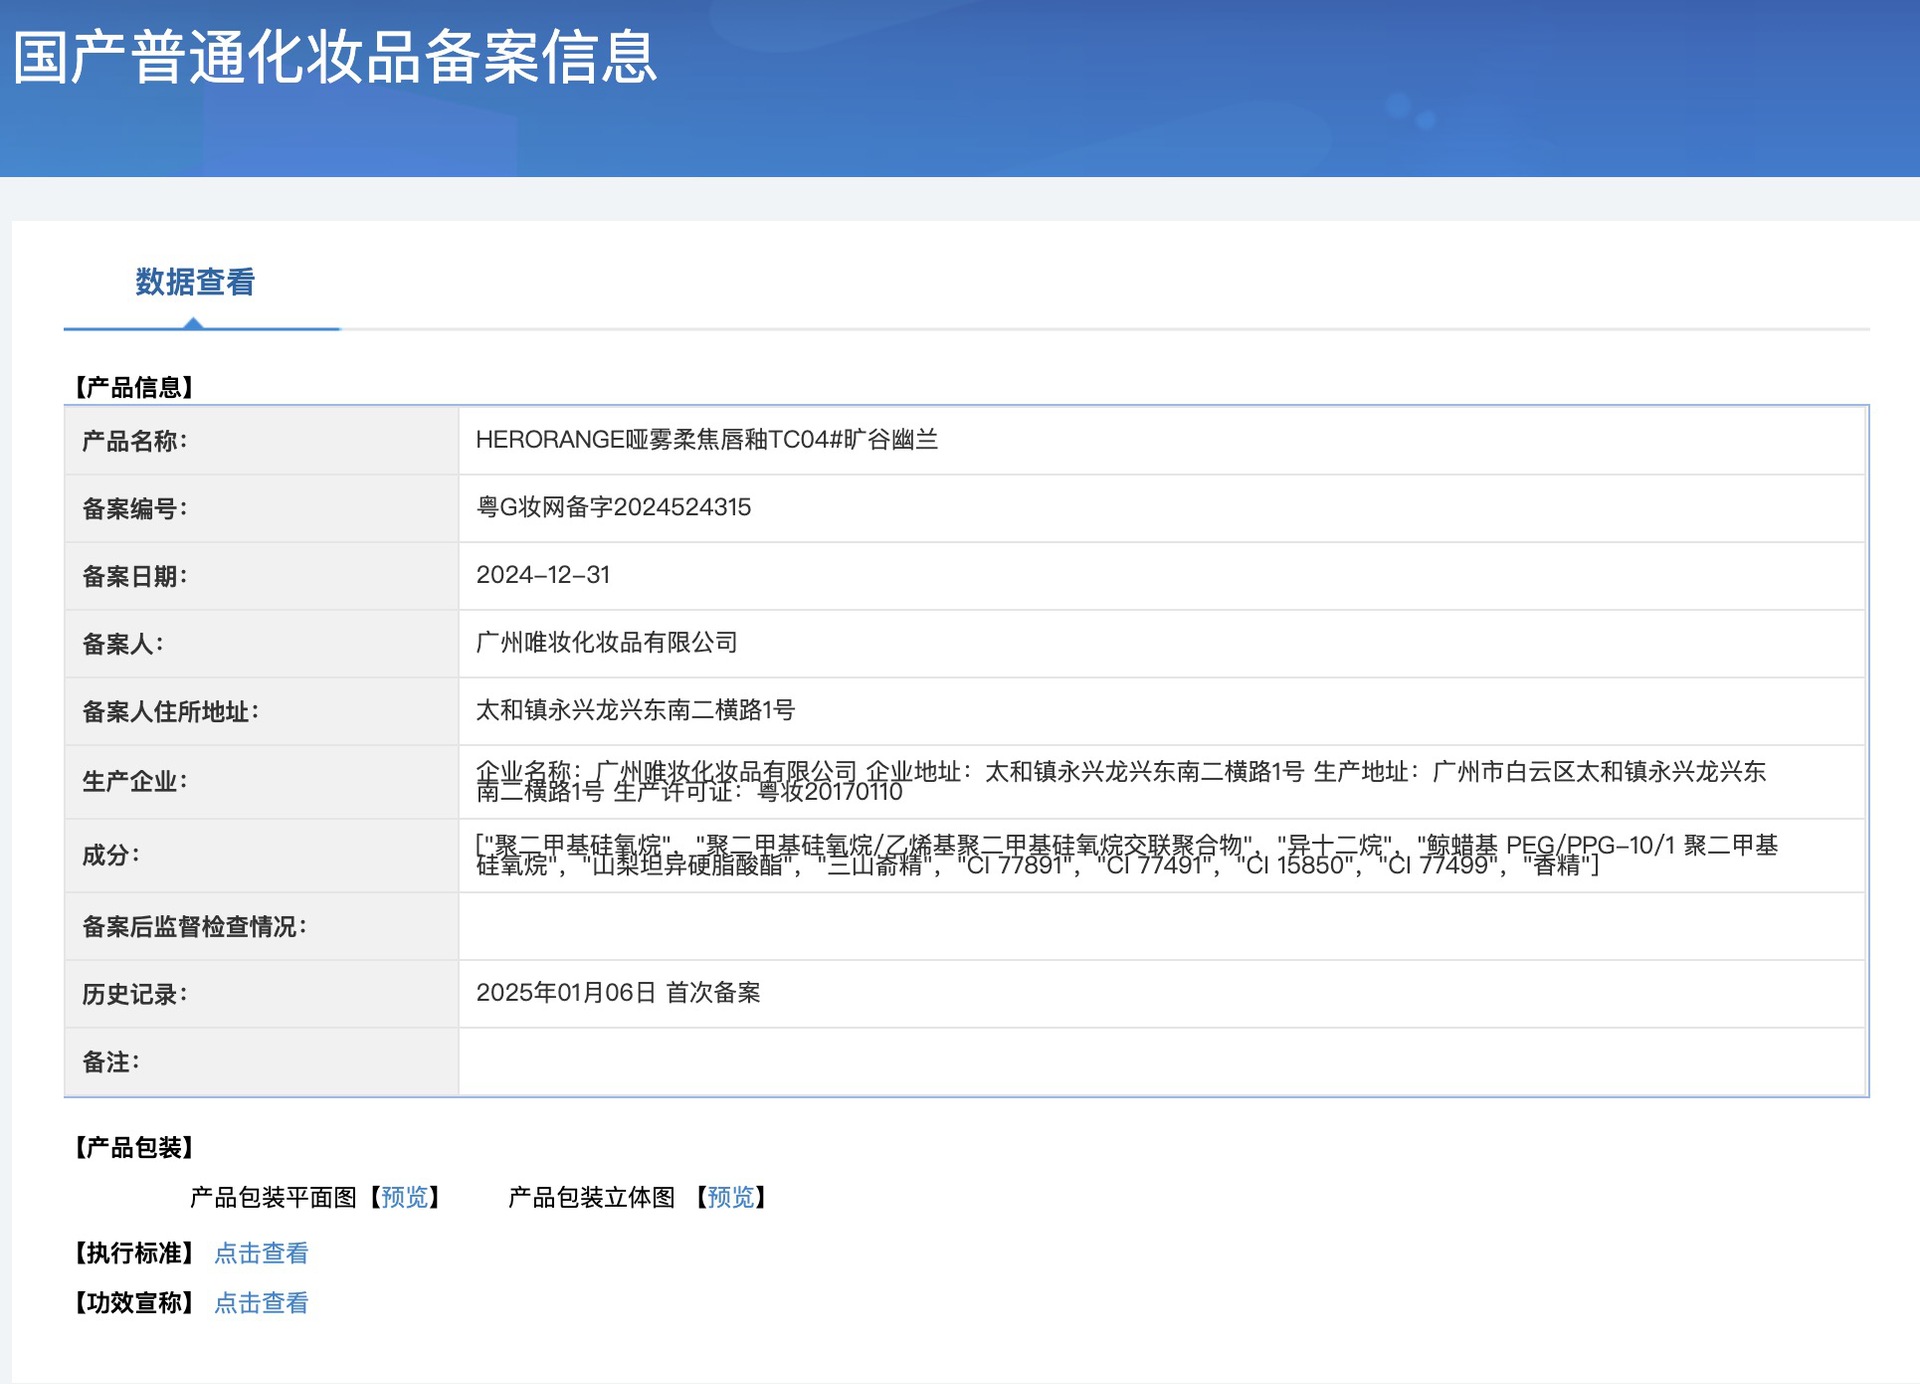The image size is (1920, 1384).
Task: Click the 执行标准 label
Action: pyautogui.click(x=134, y=1253)
